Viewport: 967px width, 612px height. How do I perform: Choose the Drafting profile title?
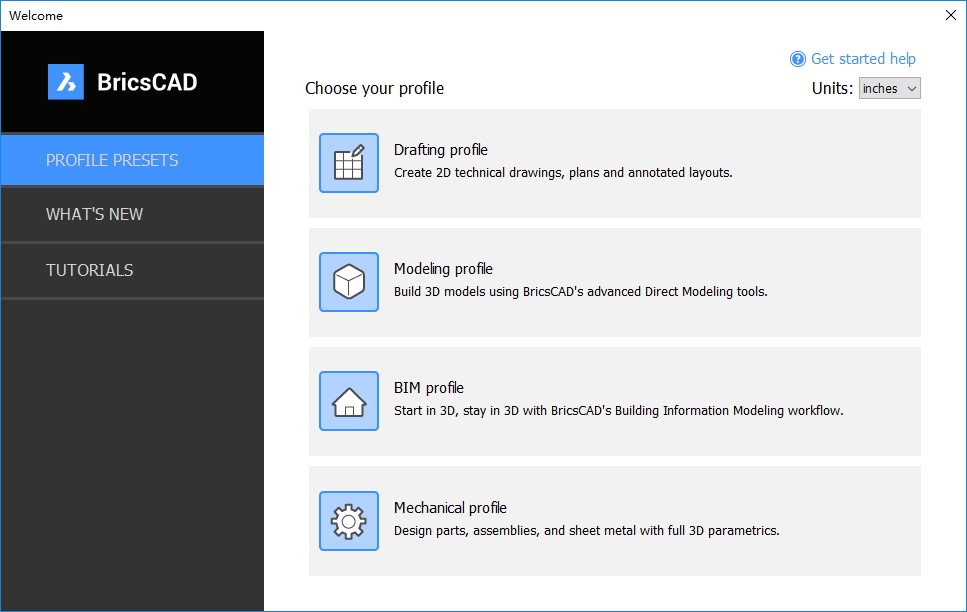(440, 150)
